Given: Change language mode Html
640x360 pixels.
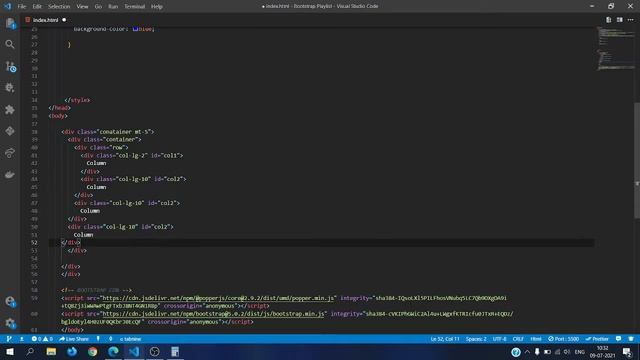Looking at the screenshot, I should point(536,339).
